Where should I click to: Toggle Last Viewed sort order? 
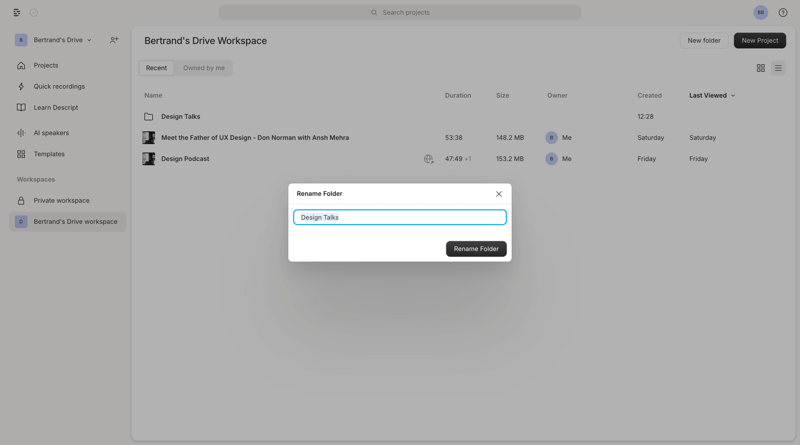tap(712, 95)
